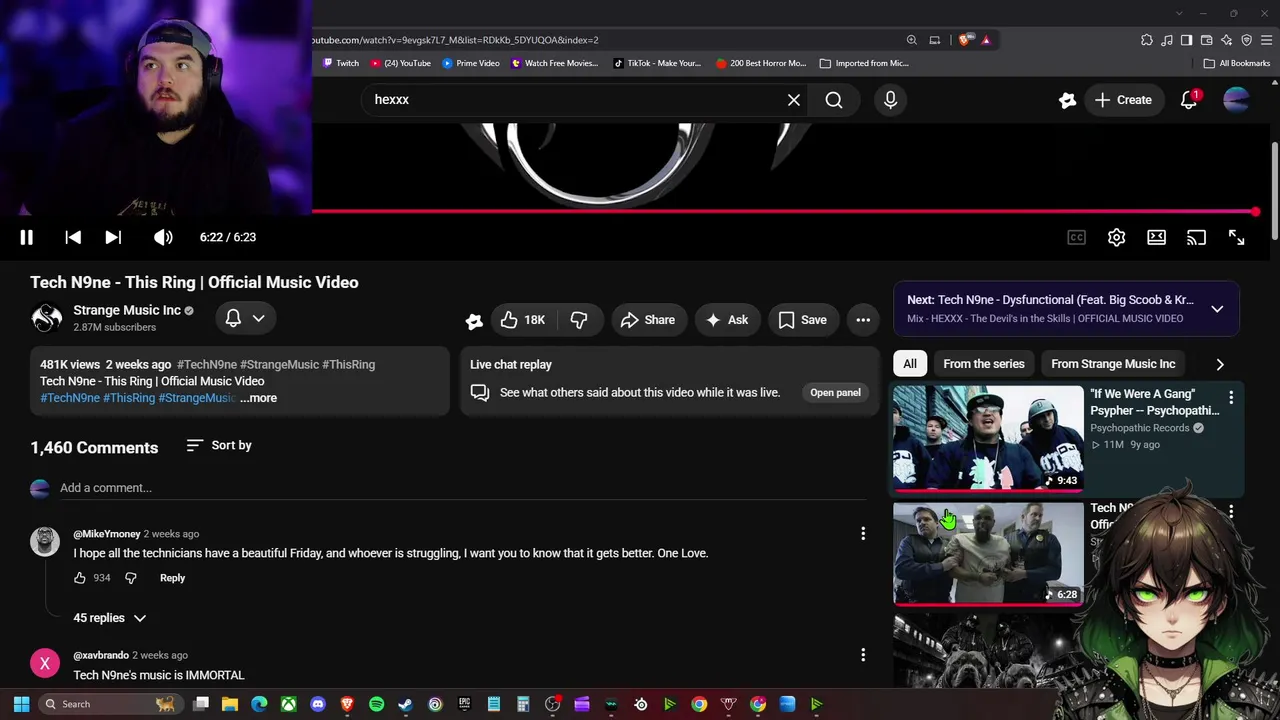Click the YouTube search magnifier button

pyautogui.click(x=834, y=100)
